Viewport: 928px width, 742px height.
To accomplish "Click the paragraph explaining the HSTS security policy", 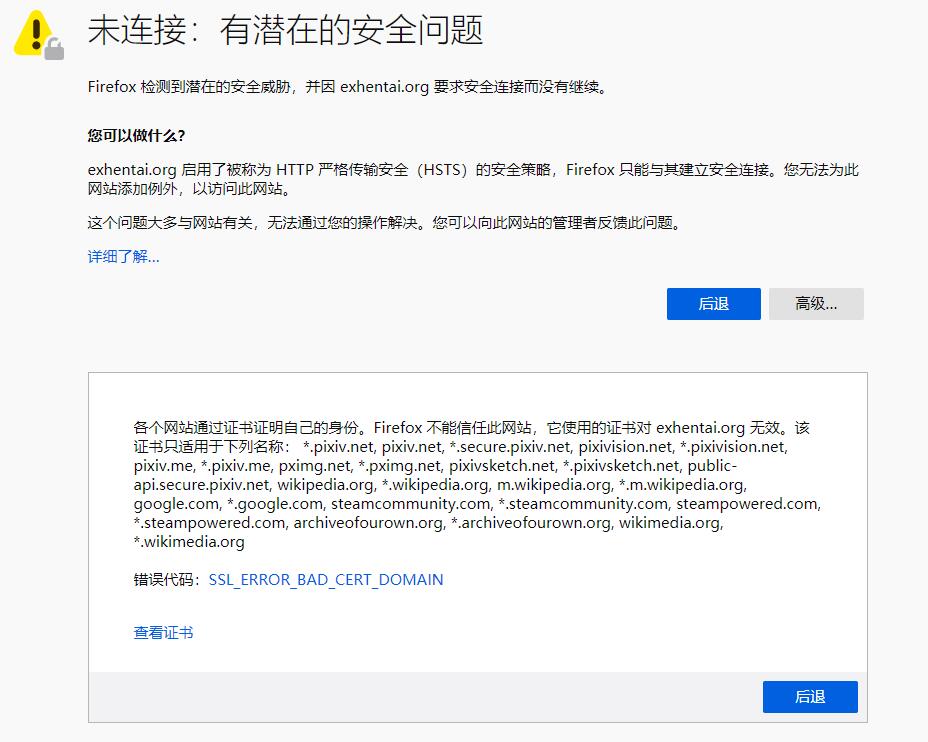I will point(472,179).
